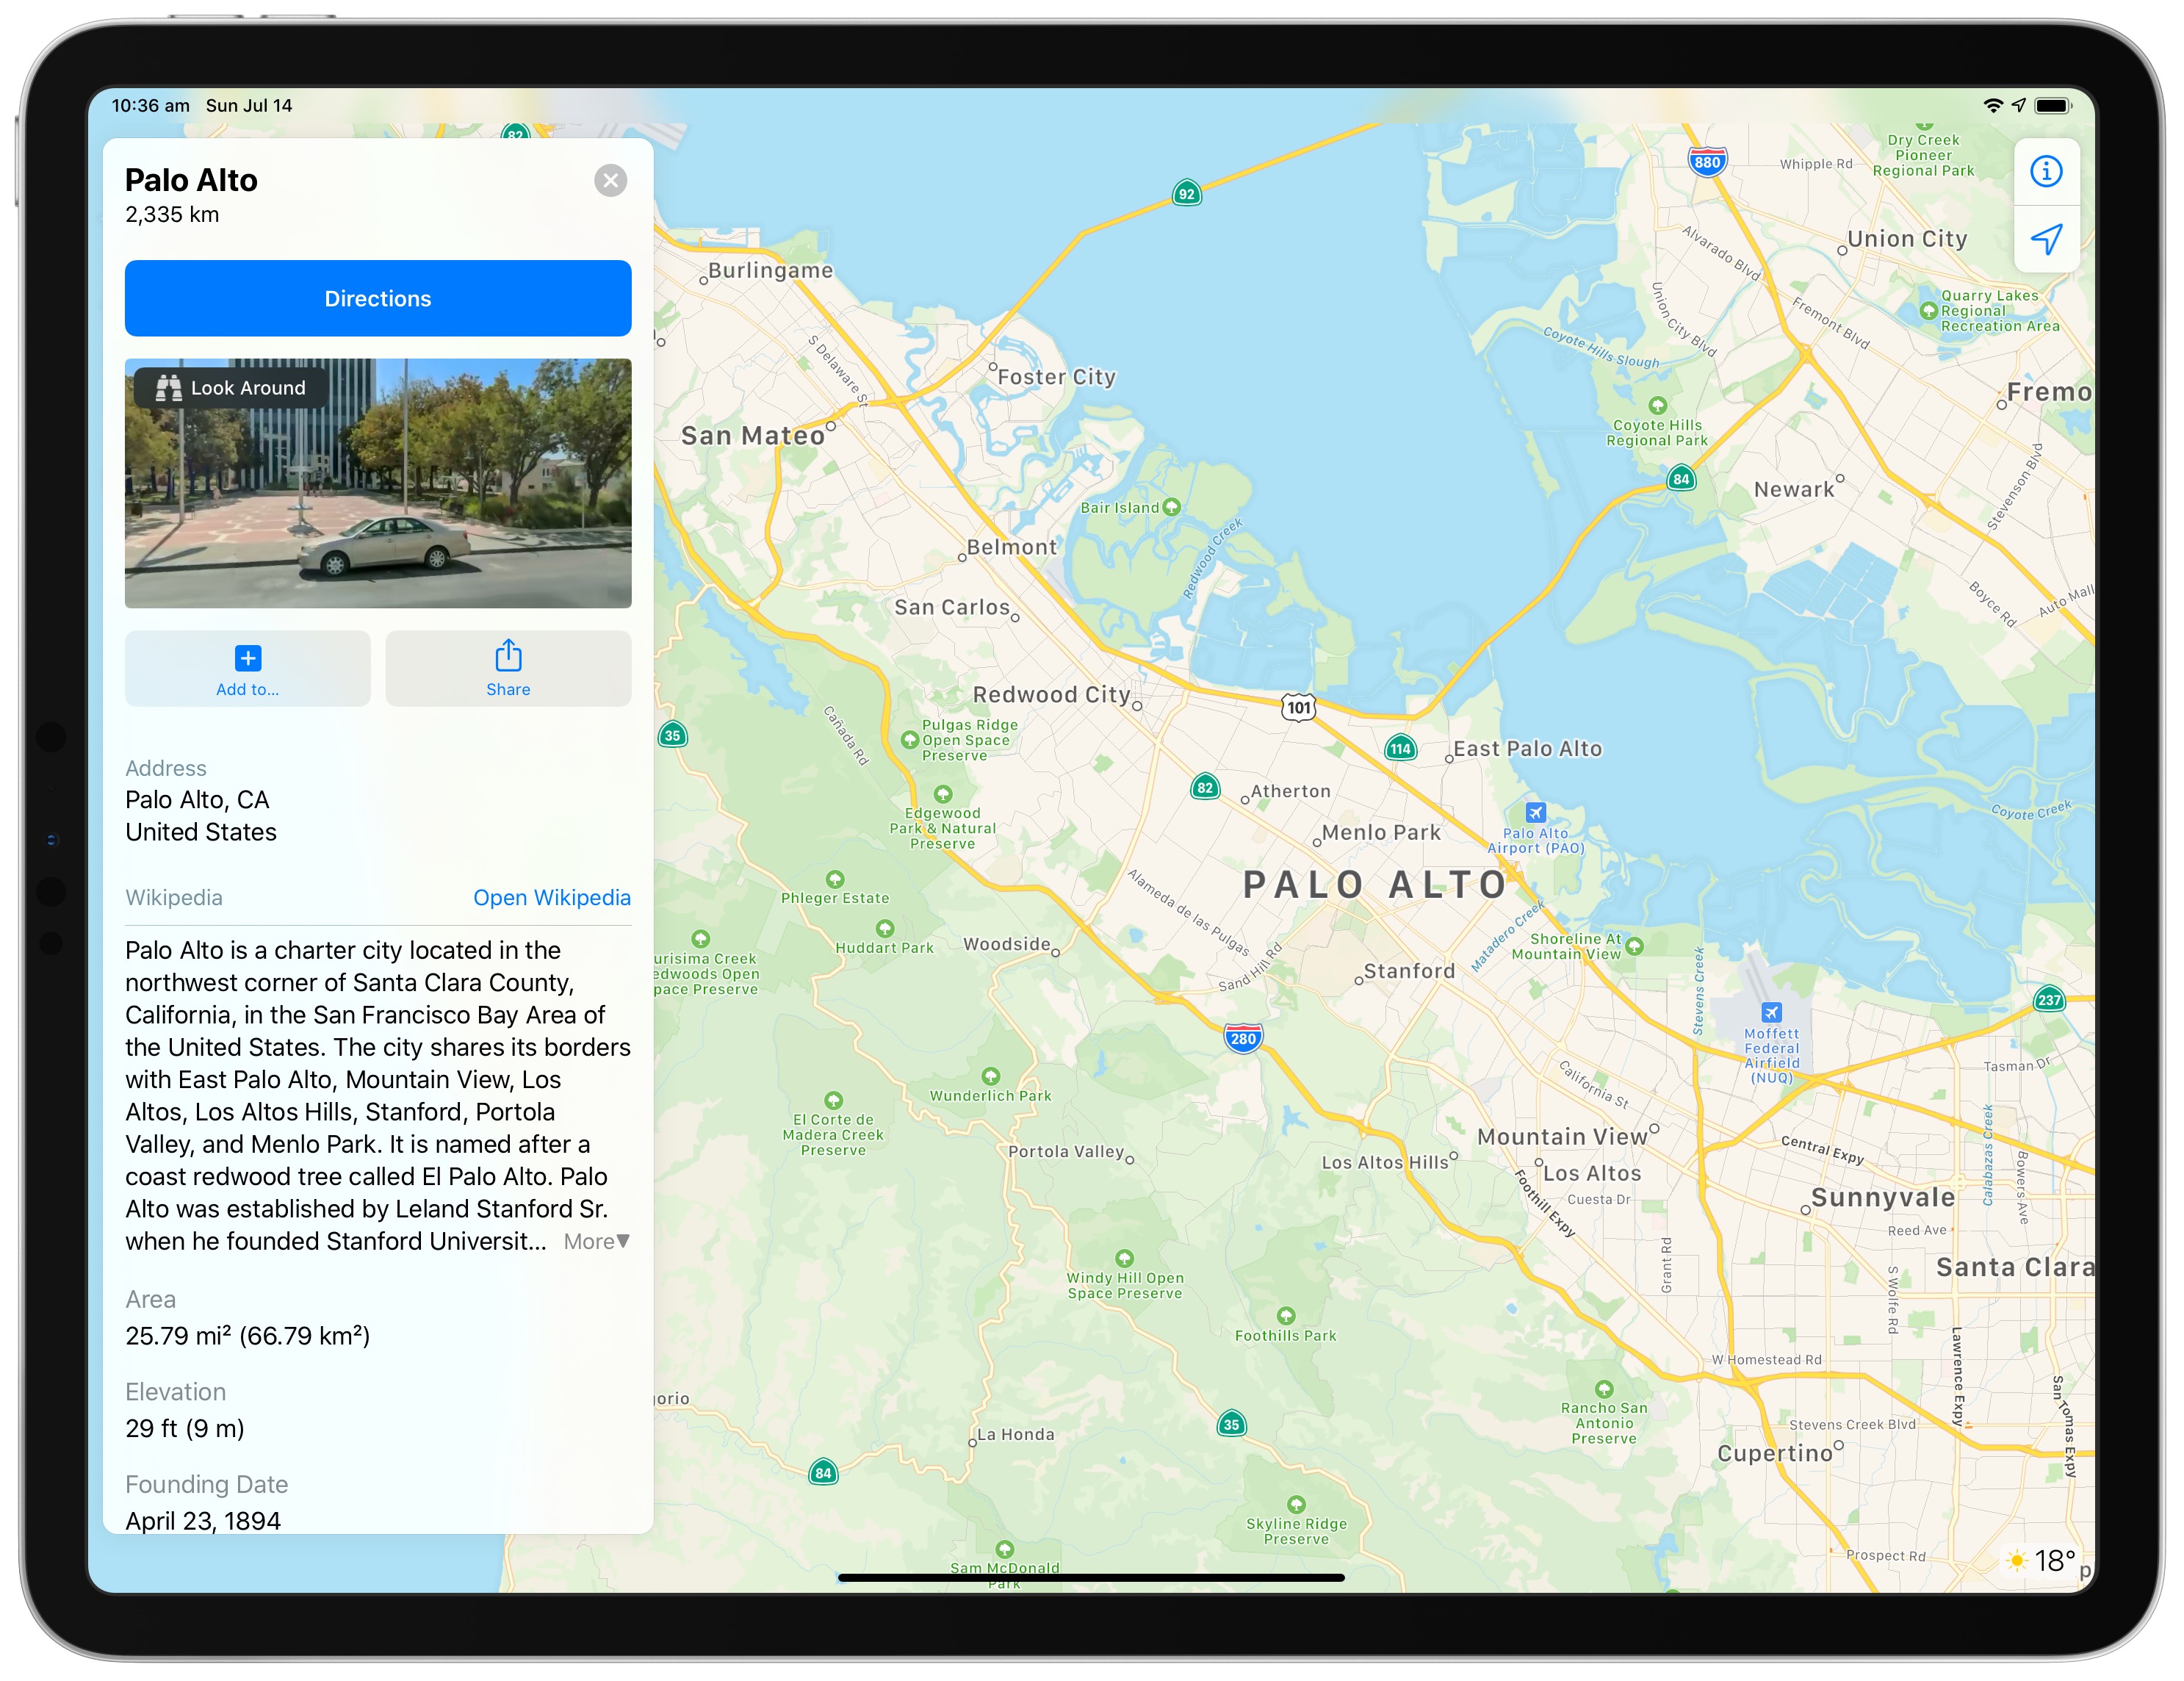Tap the Foothills Park marker
Image resolution: width=2184 pixels, height=1681 pixels.
(x=1285, y=1316)
